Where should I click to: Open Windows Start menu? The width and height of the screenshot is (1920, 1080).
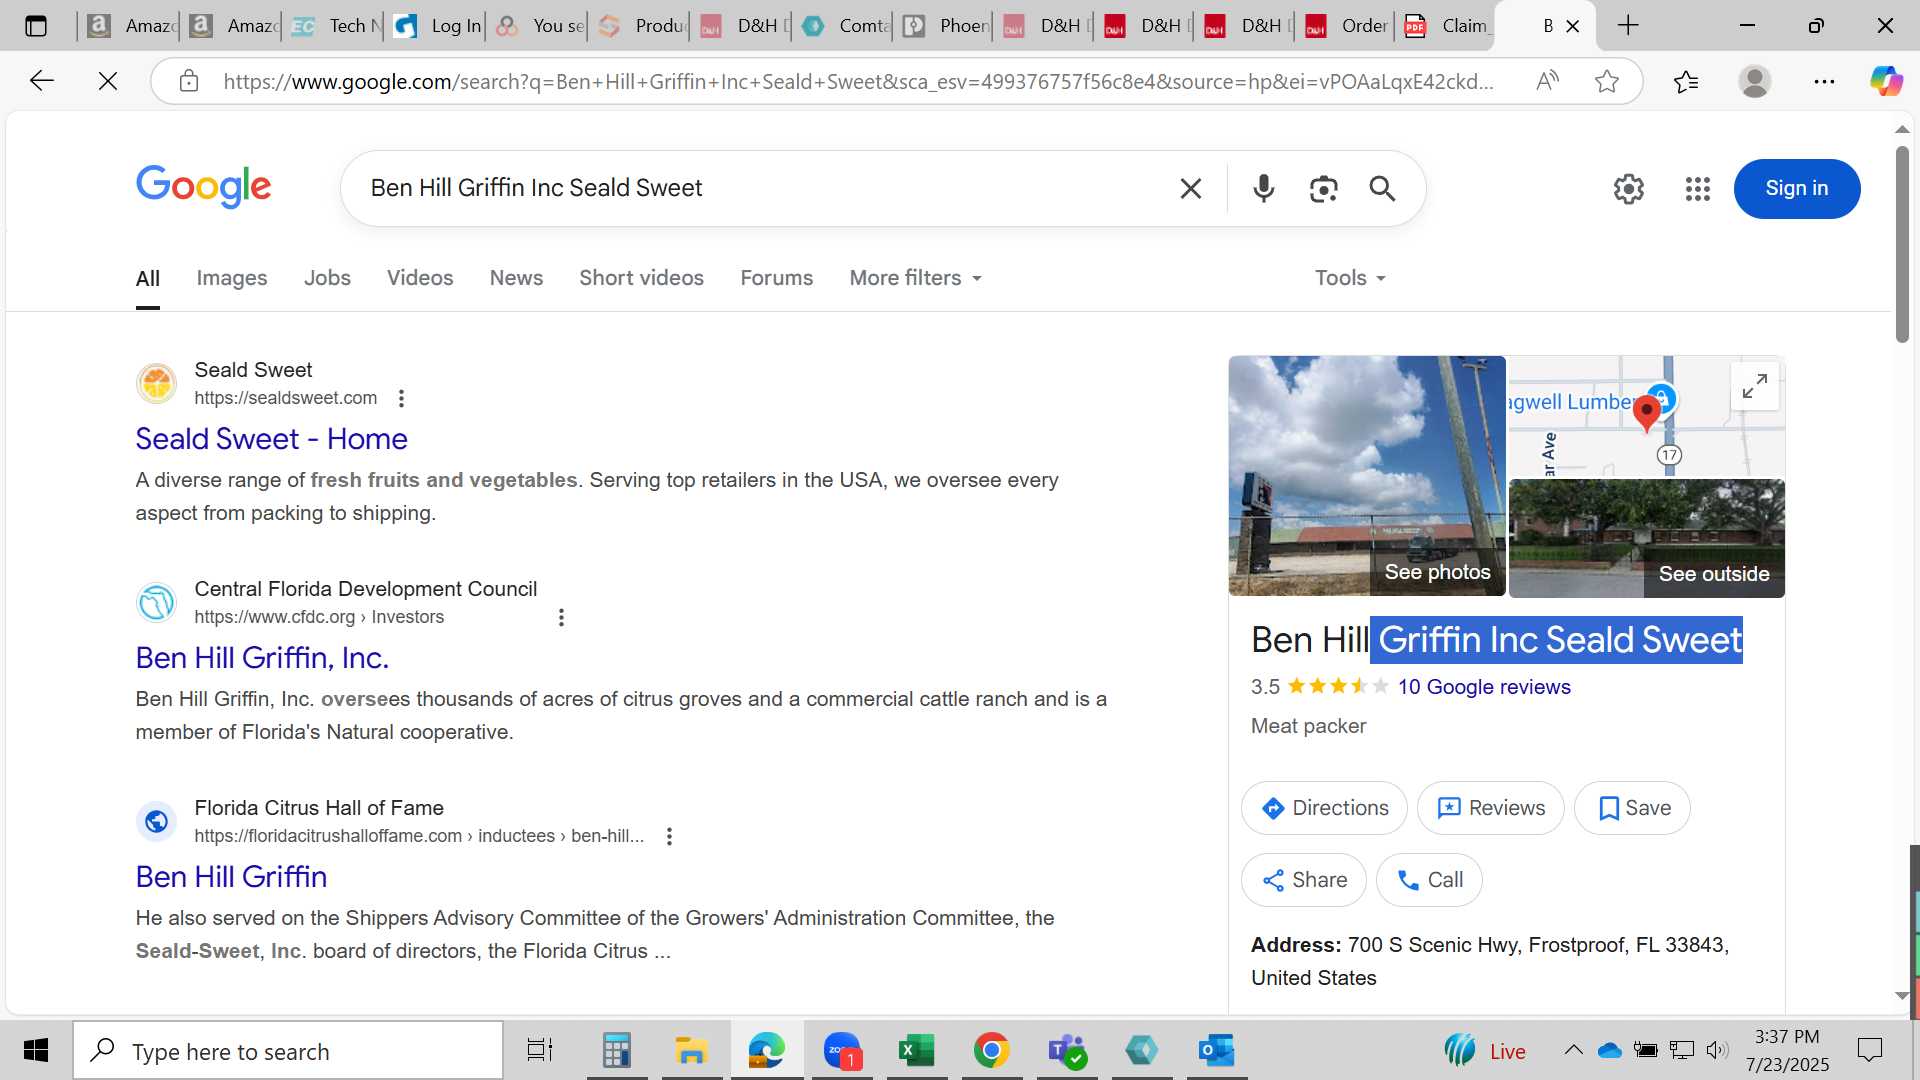point(36,1050)
